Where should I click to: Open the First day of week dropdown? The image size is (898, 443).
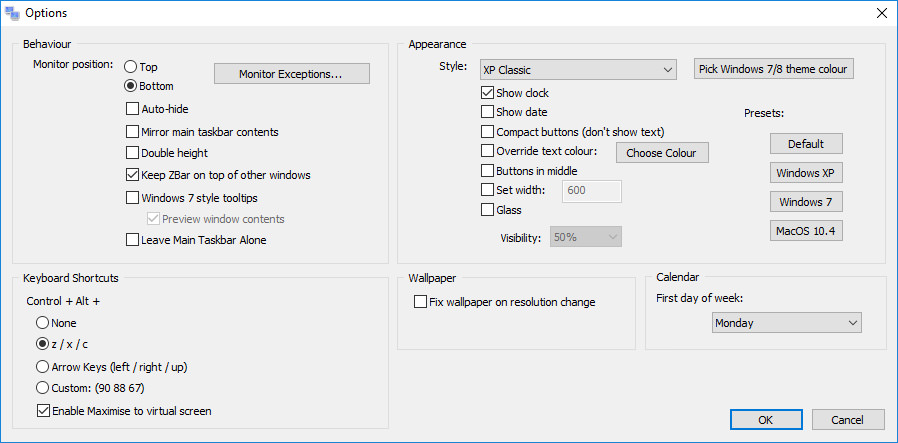pos(787,323)
